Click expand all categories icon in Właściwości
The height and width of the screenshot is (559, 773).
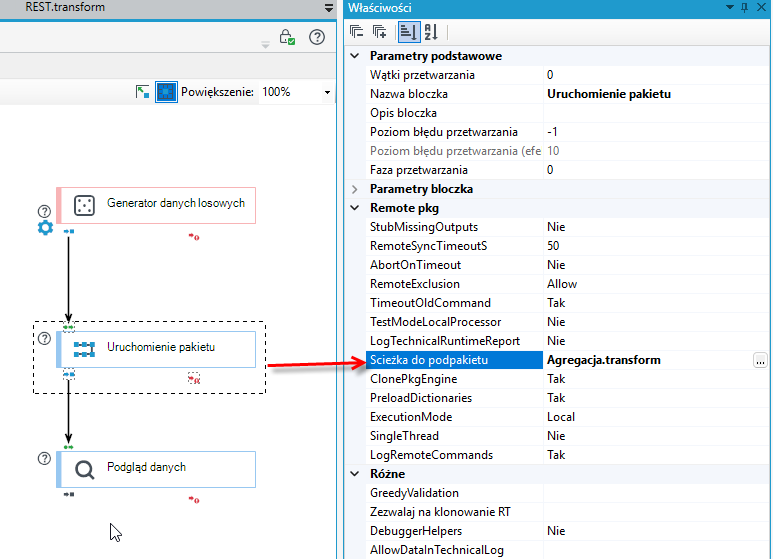[380, 32]
